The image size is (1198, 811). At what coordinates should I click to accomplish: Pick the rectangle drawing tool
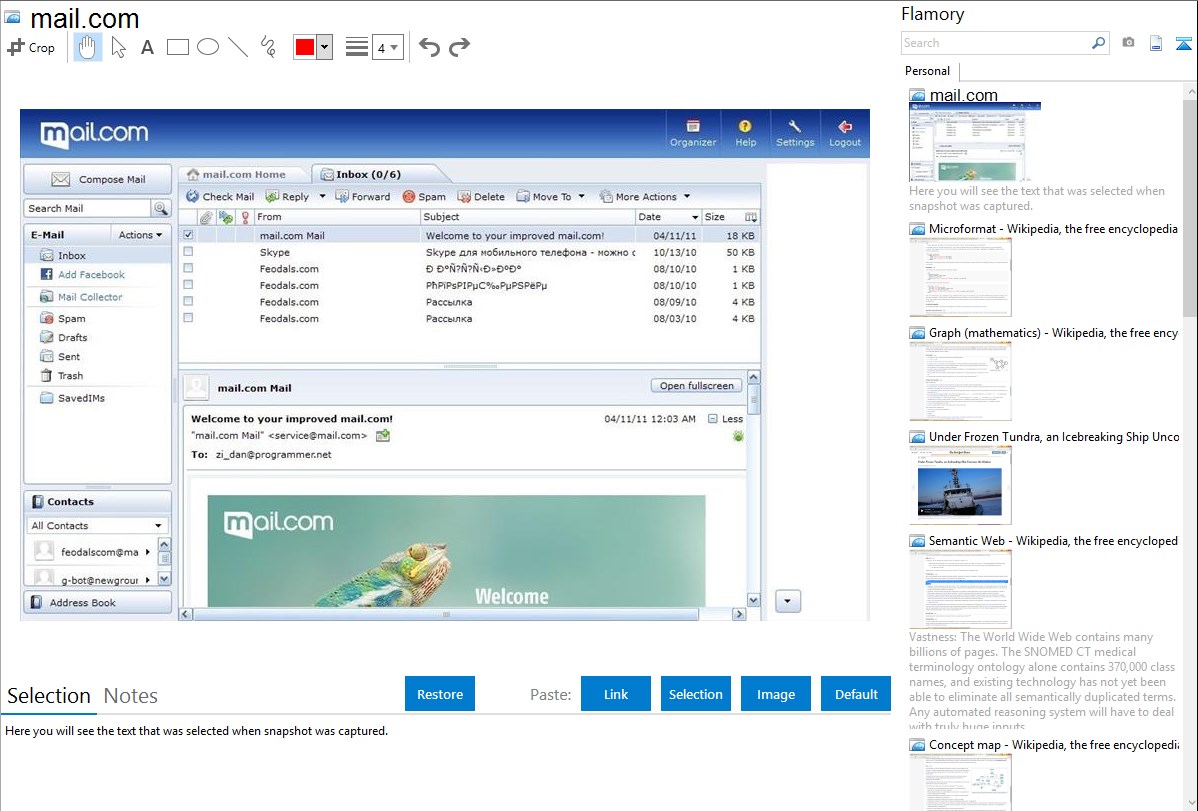click(x=177, y=47)
